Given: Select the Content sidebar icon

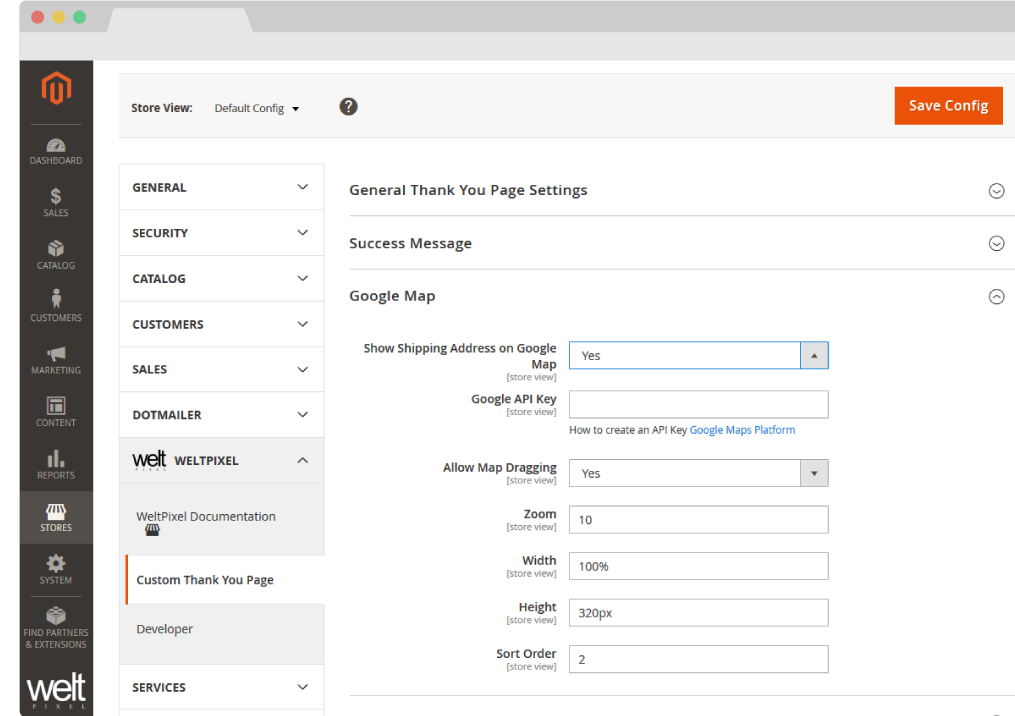Looking at the screenshot, I should click(x=56, y=409).
